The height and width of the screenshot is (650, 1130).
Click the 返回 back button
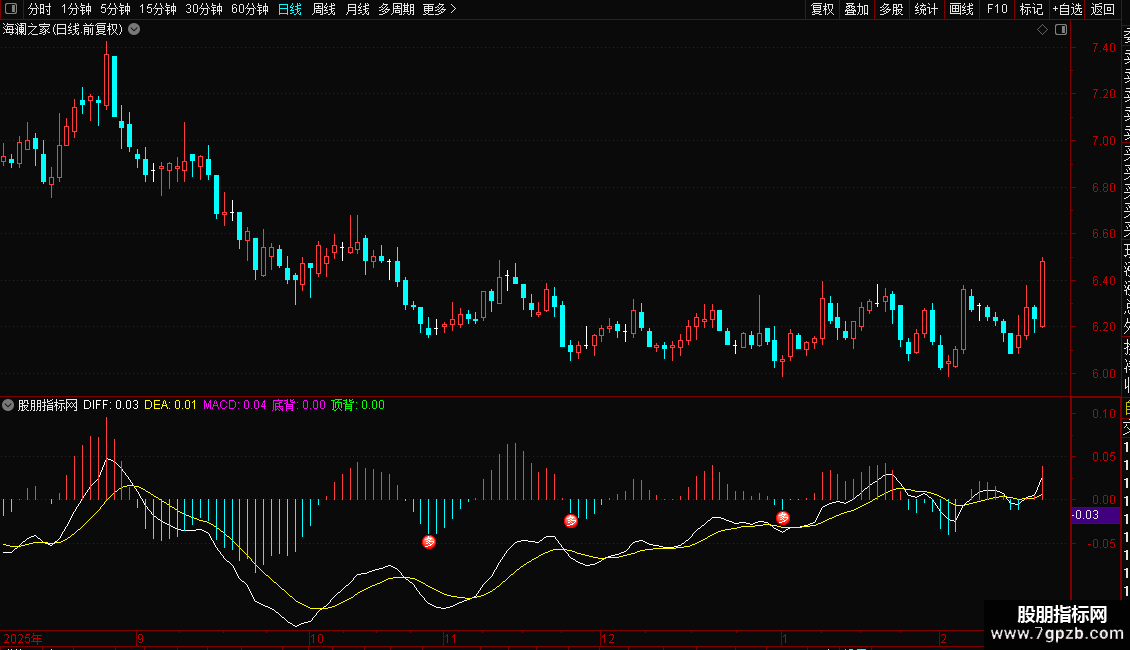(1103, 9)
